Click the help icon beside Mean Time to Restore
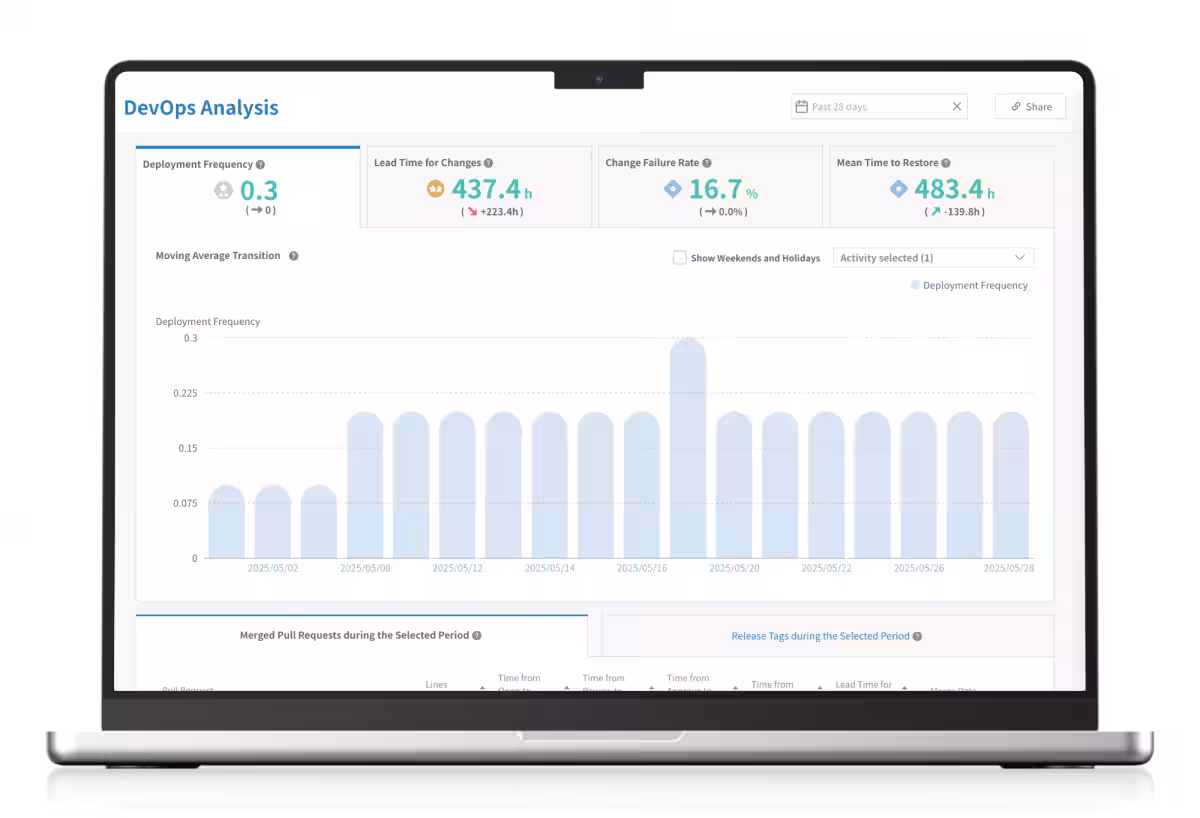This screenshot has height=818, width=1200. tap(946, 163)
